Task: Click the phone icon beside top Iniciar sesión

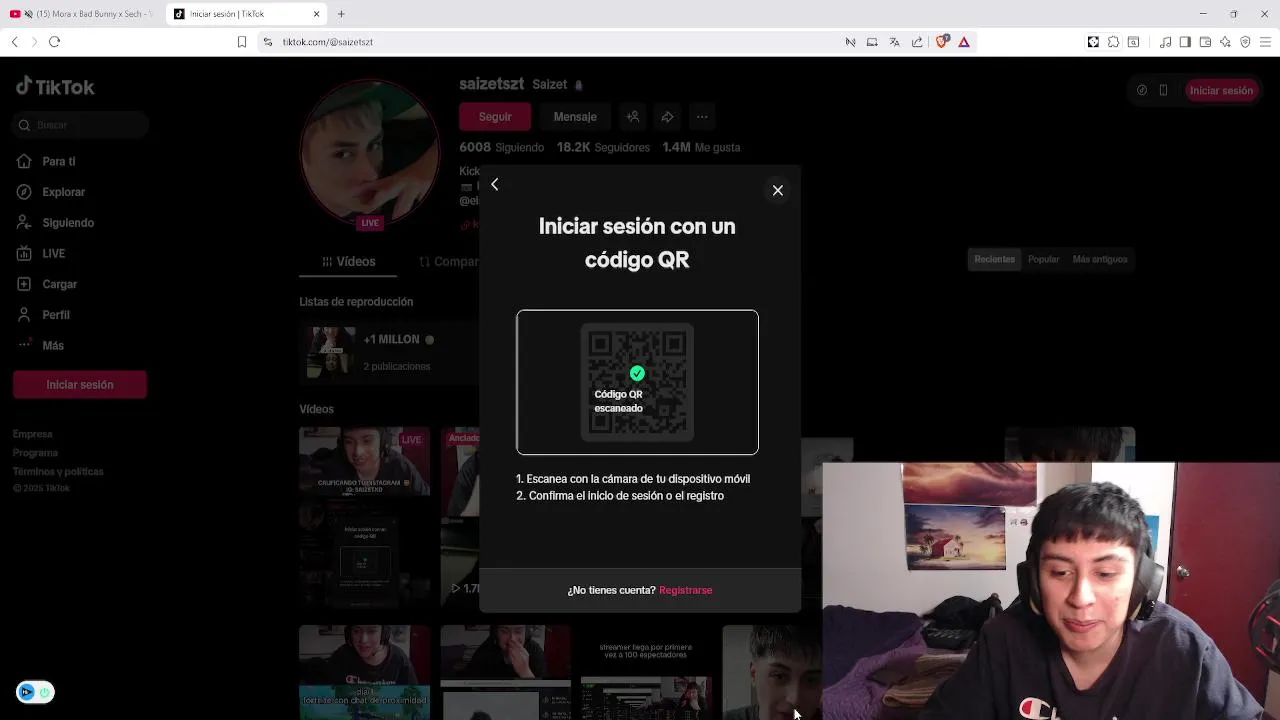Action: pyautogui.click(x=1163, y=90)
